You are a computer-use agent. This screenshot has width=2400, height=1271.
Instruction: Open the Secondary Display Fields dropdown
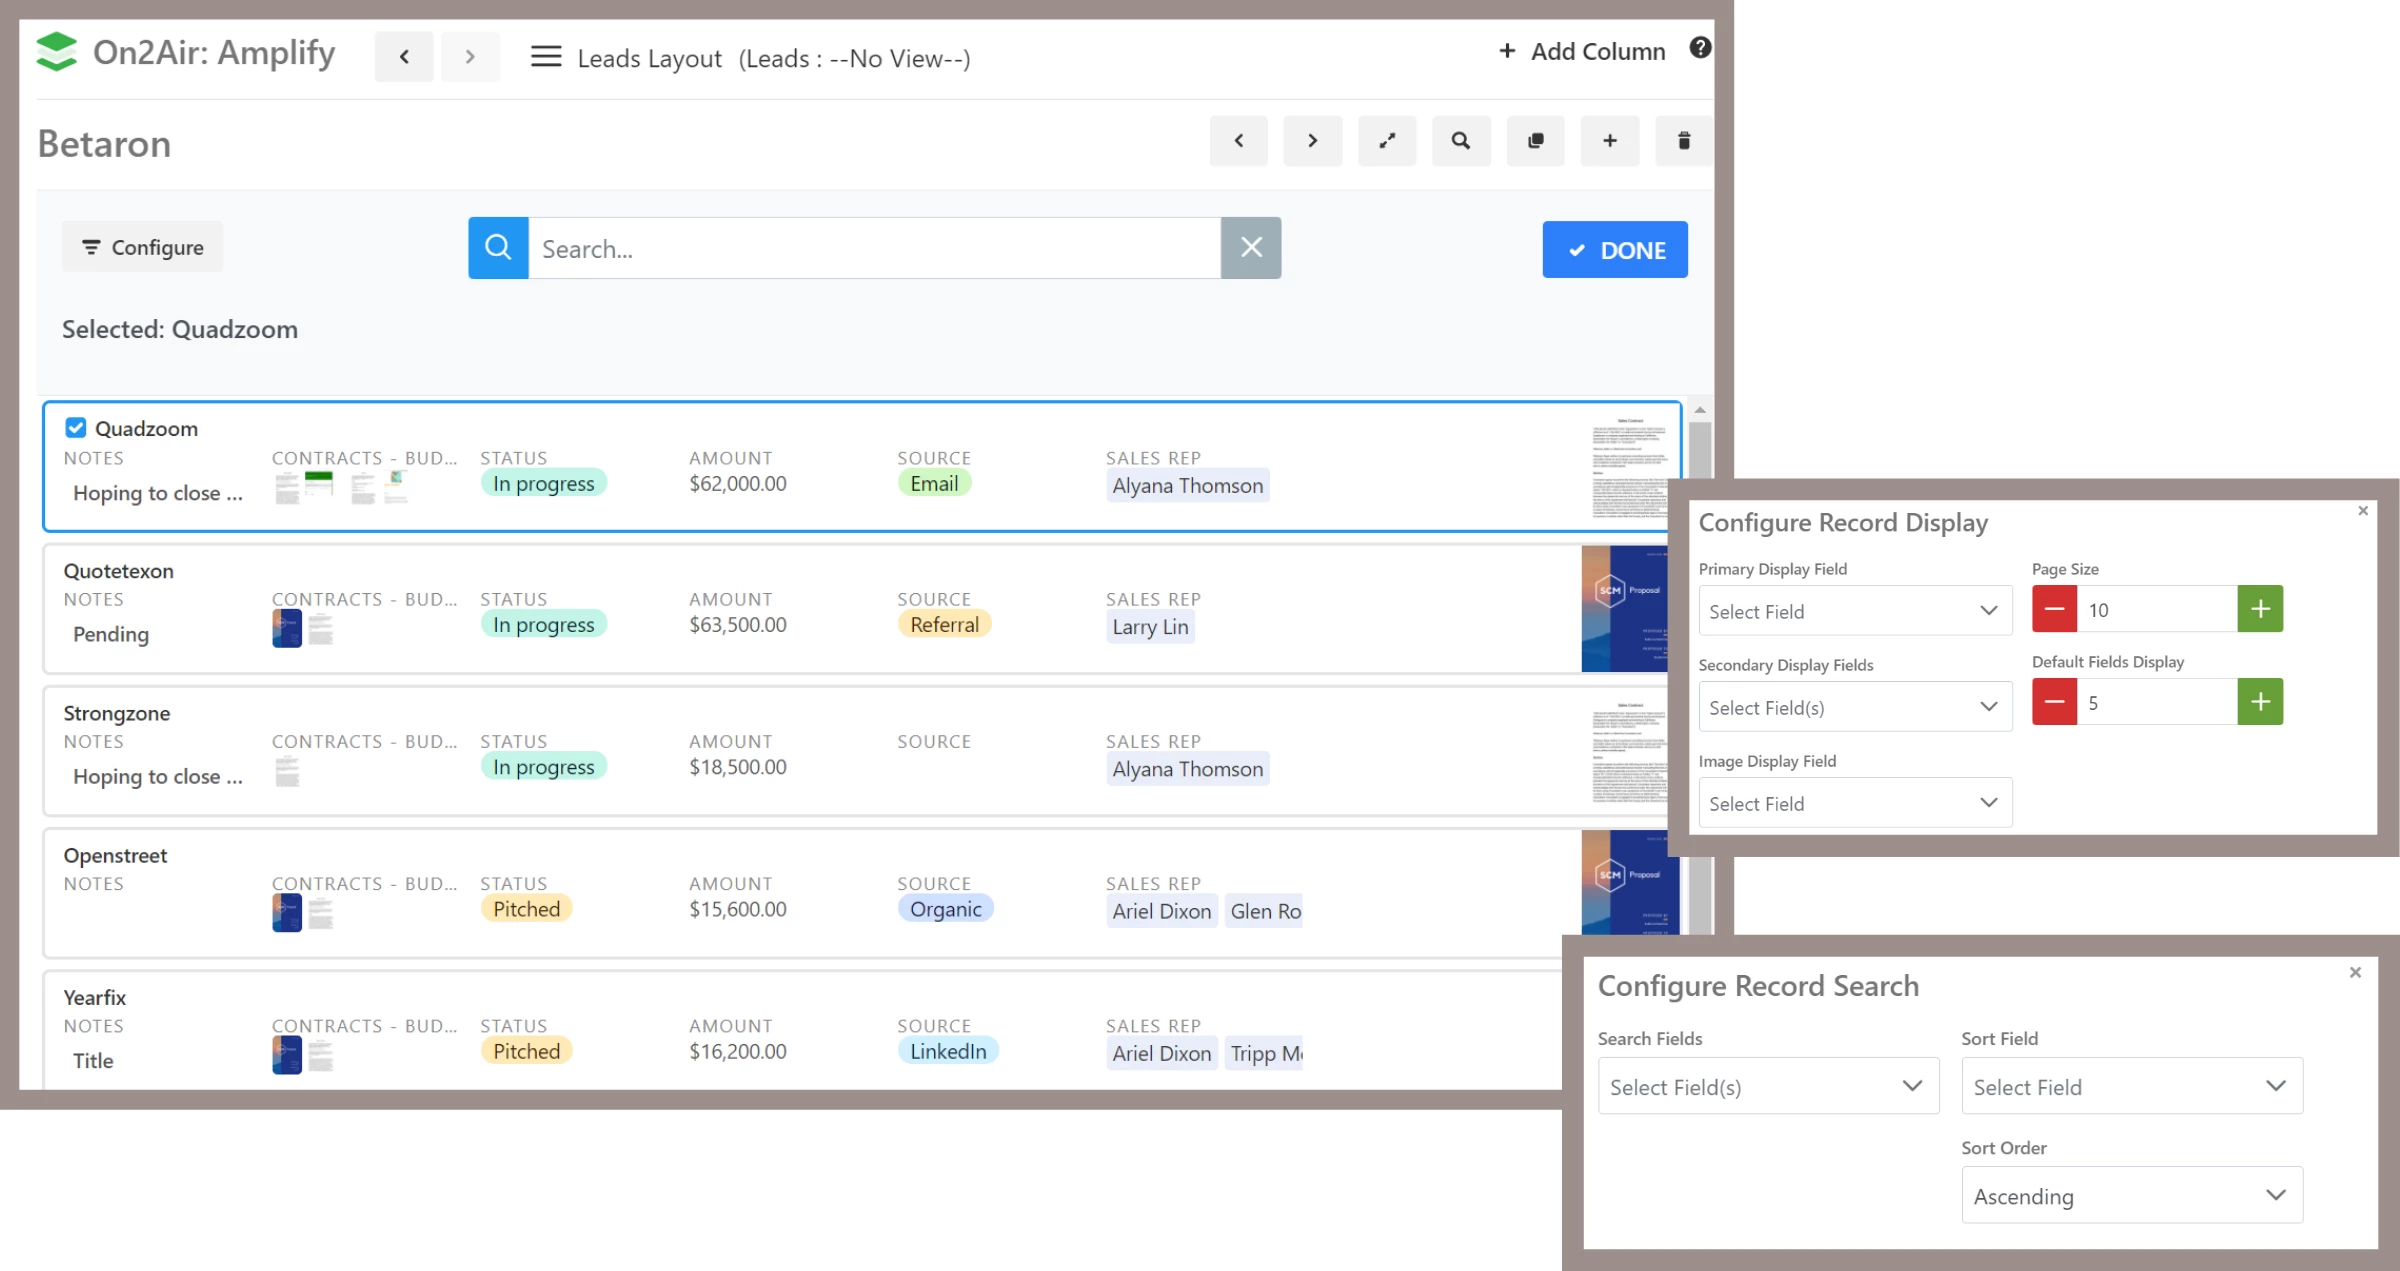click(1854, 707)
